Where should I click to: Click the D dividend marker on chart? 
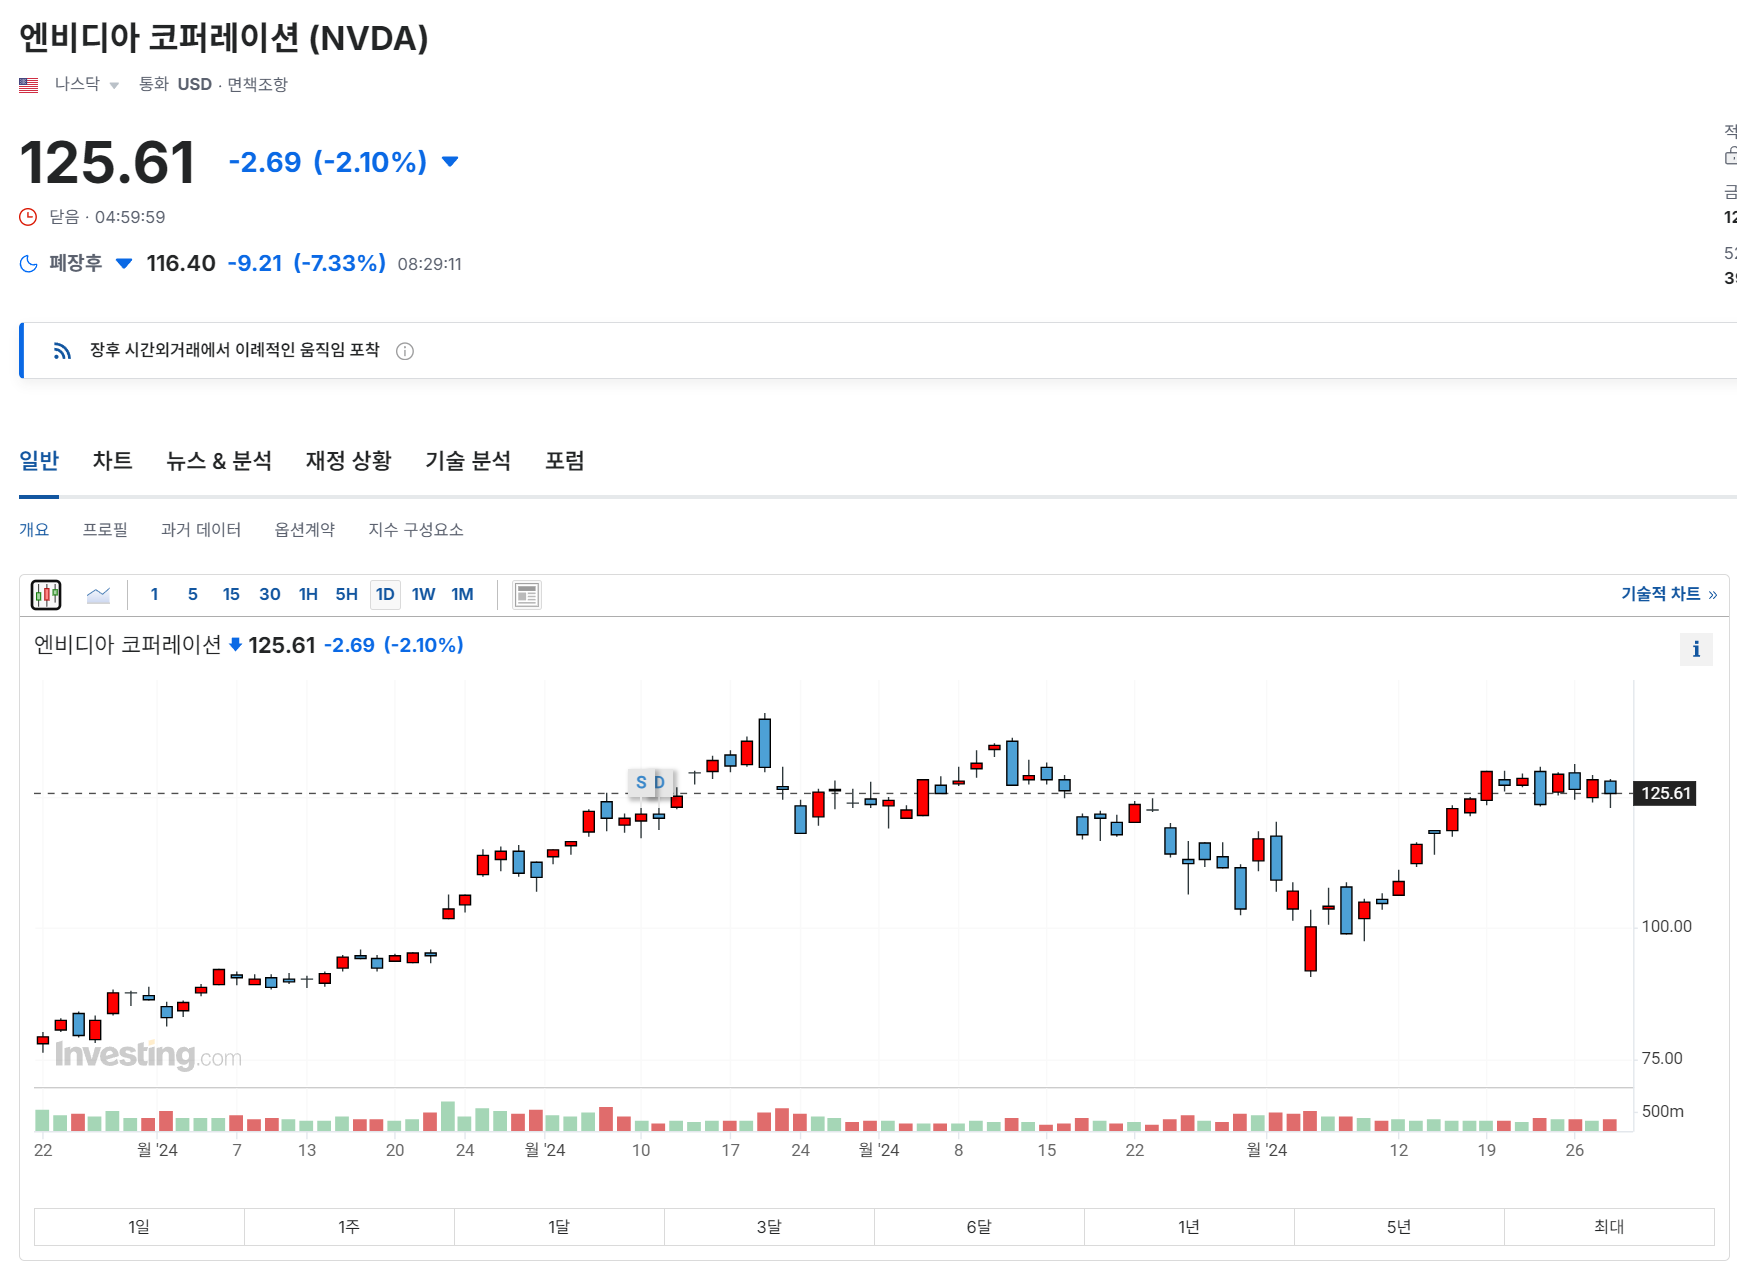[x=659, y=783]
